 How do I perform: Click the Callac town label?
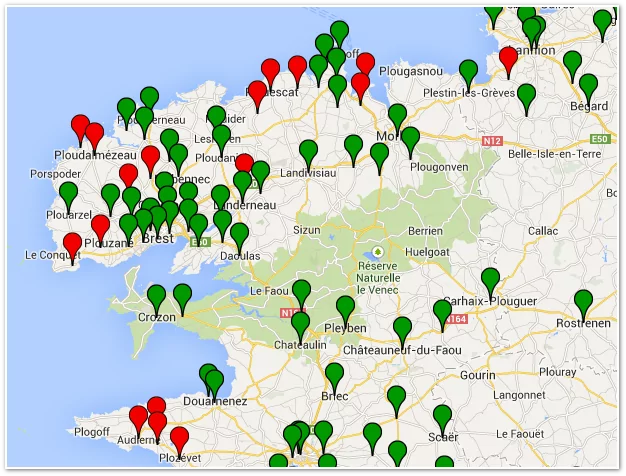543,231
